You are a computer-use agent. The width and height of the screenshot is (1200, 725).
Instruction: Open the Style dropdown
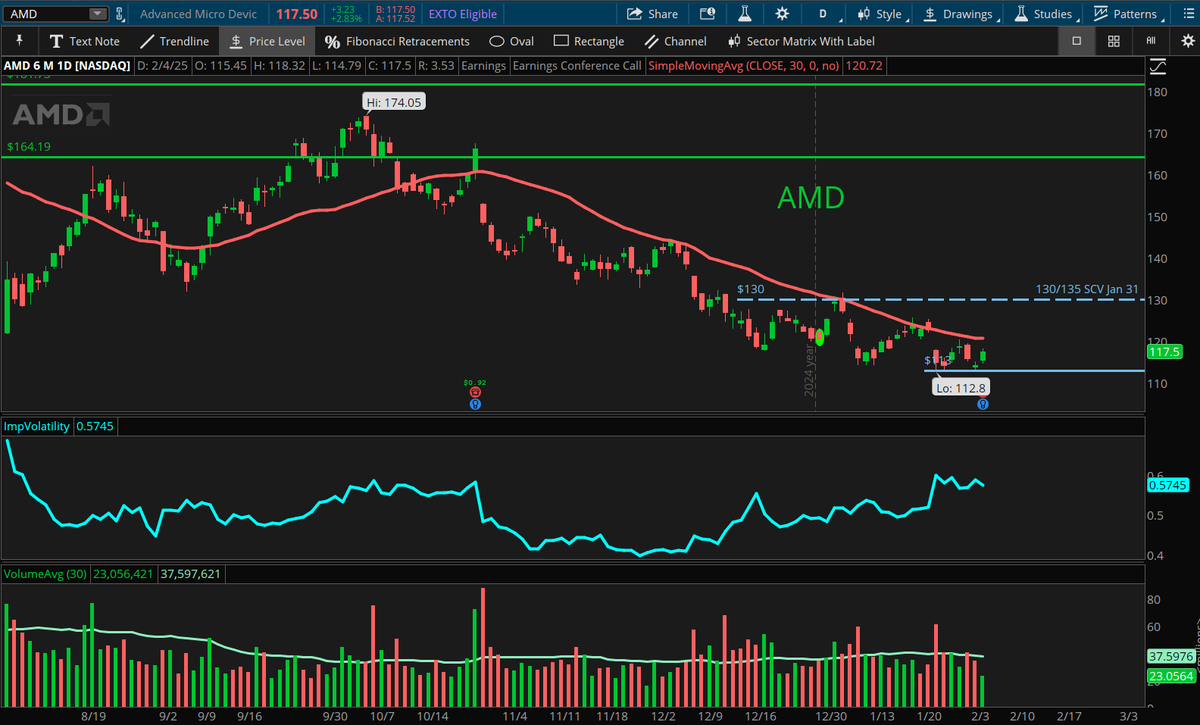pos(882,14)
